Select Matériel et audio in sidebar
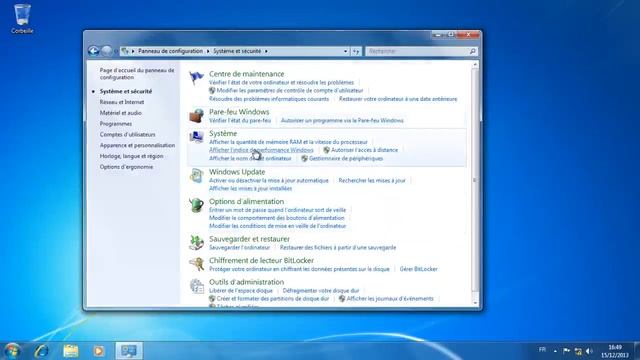Screen dimensions: 640x360 tap(120, 113)
